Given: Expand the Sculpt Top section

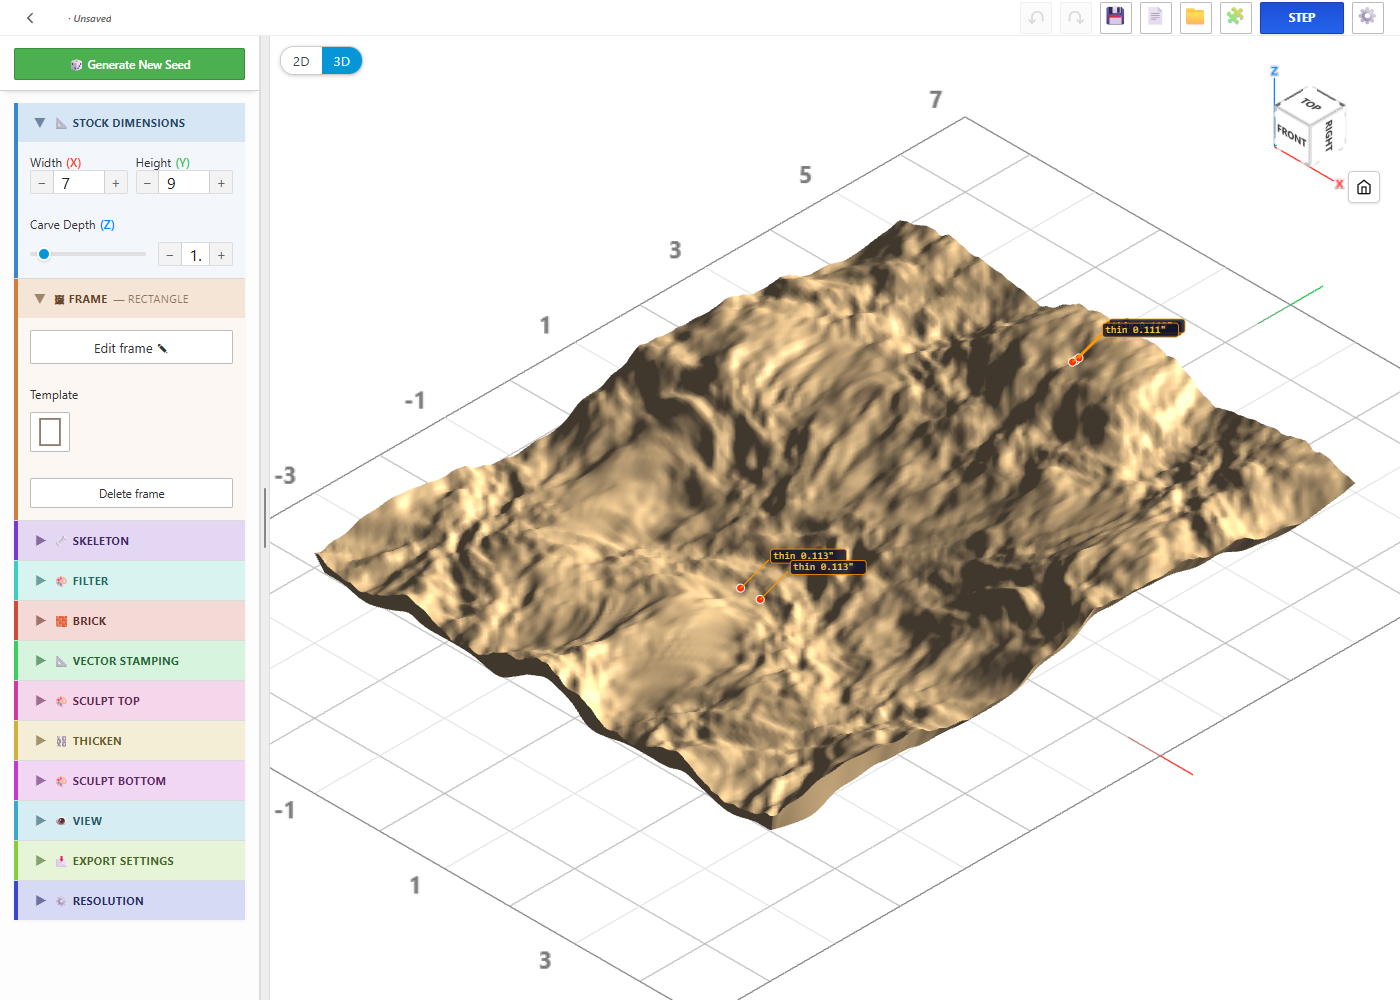Looking at the screenshot, I should [x=130, y=701].
